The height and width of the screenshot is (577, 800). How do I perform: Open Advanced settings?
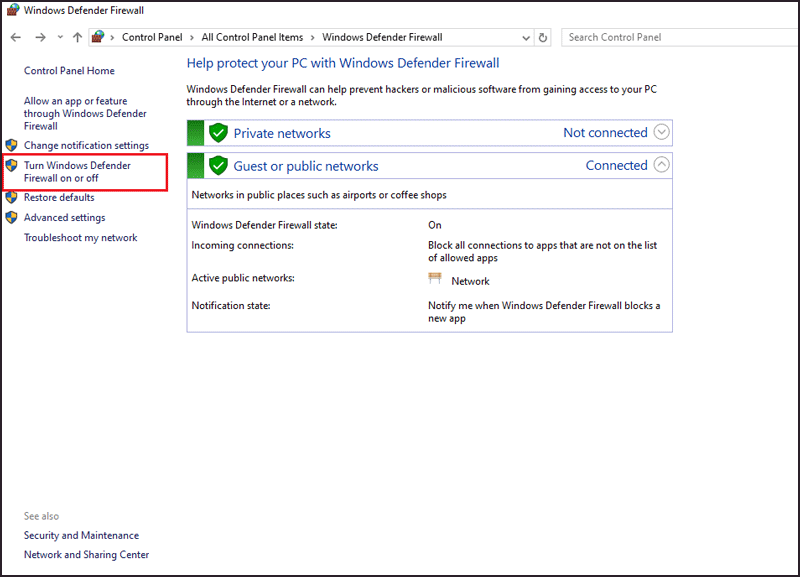(64, 218)
